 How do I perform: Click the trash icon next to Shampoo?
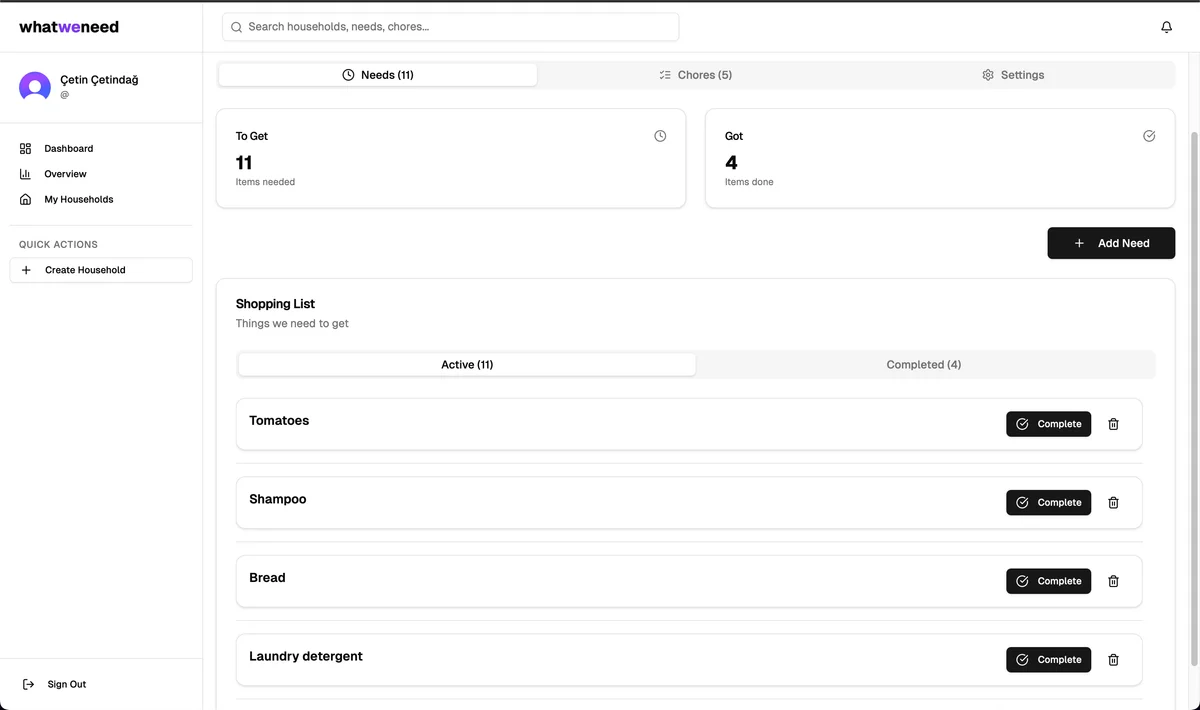click(1113, 503)
